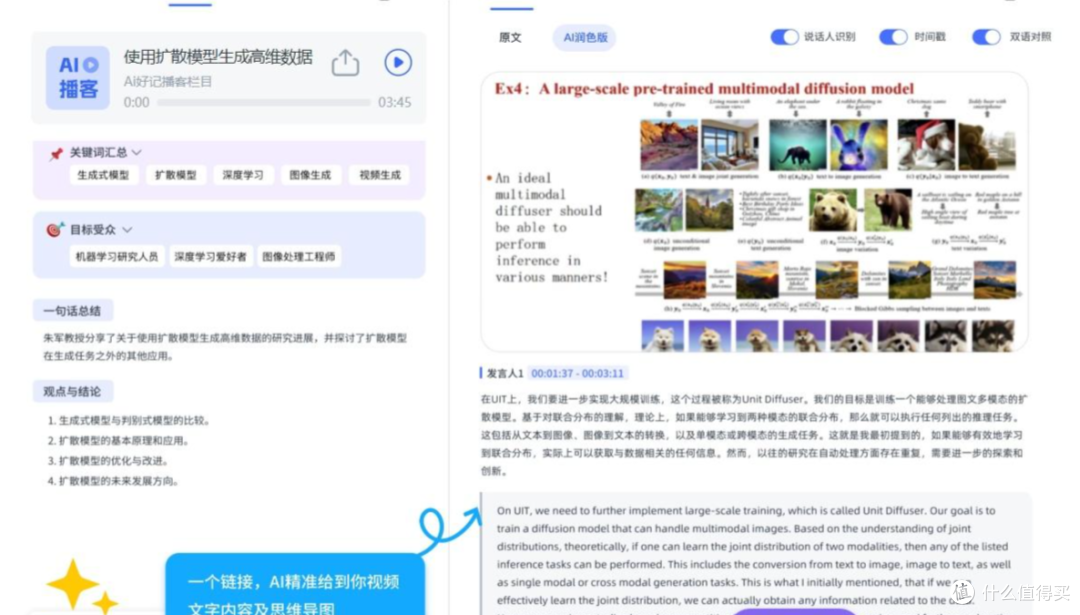Select audience tag 图像处理工程师
This screenshot has height=615, width=1080.
pyautogui.click(x=298, y=256)
